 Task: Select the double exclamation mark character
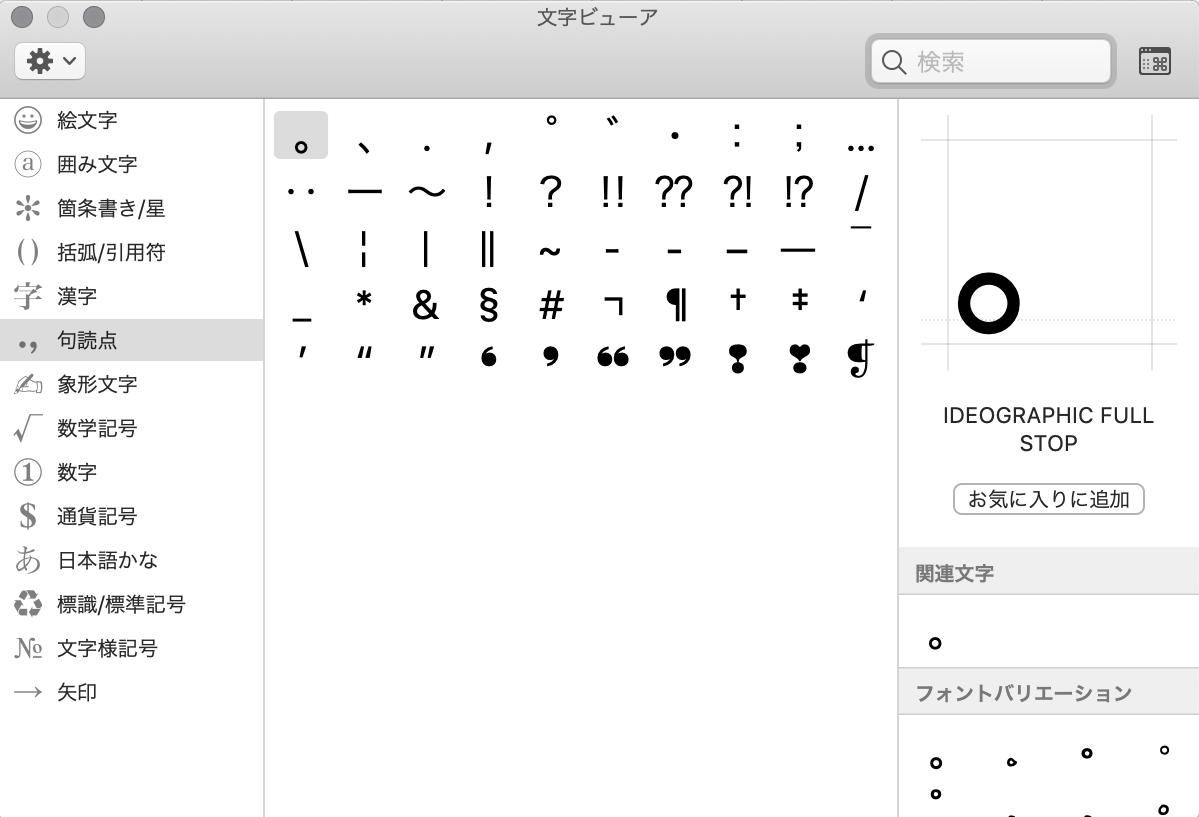click(x=614, y=192)
